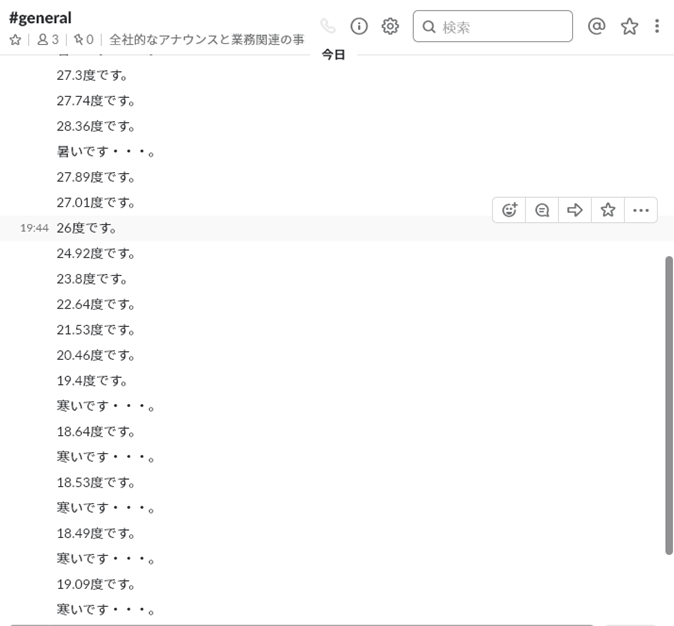Select the 18.53度です message

click(96, 482)
